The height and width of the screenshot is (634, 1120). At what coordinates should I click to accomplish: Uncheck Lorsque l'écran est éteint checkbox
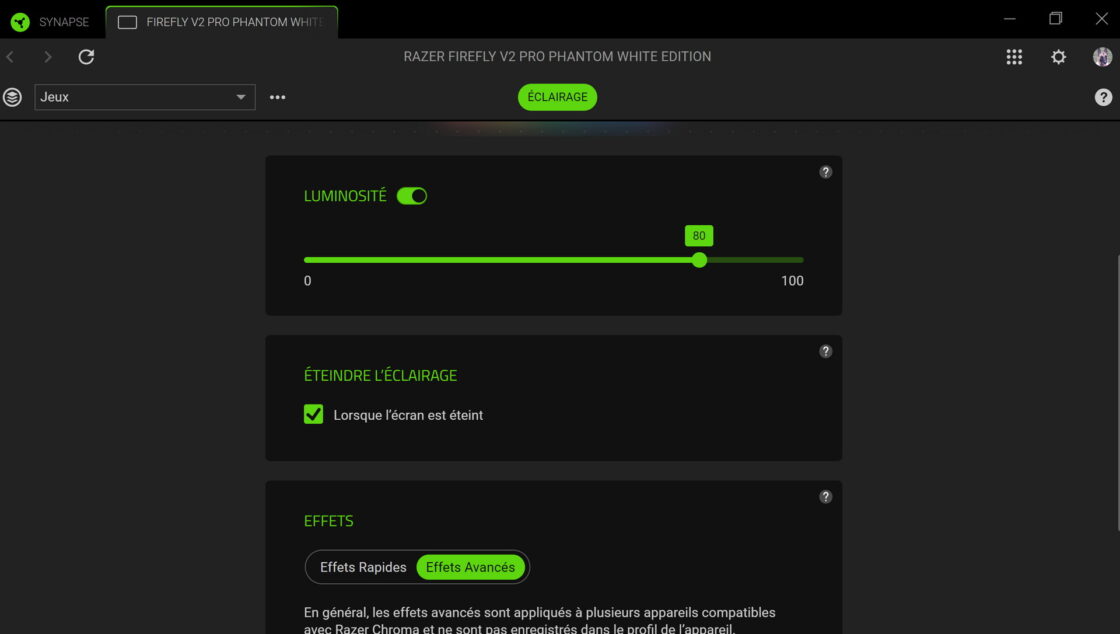click(313, 414)
